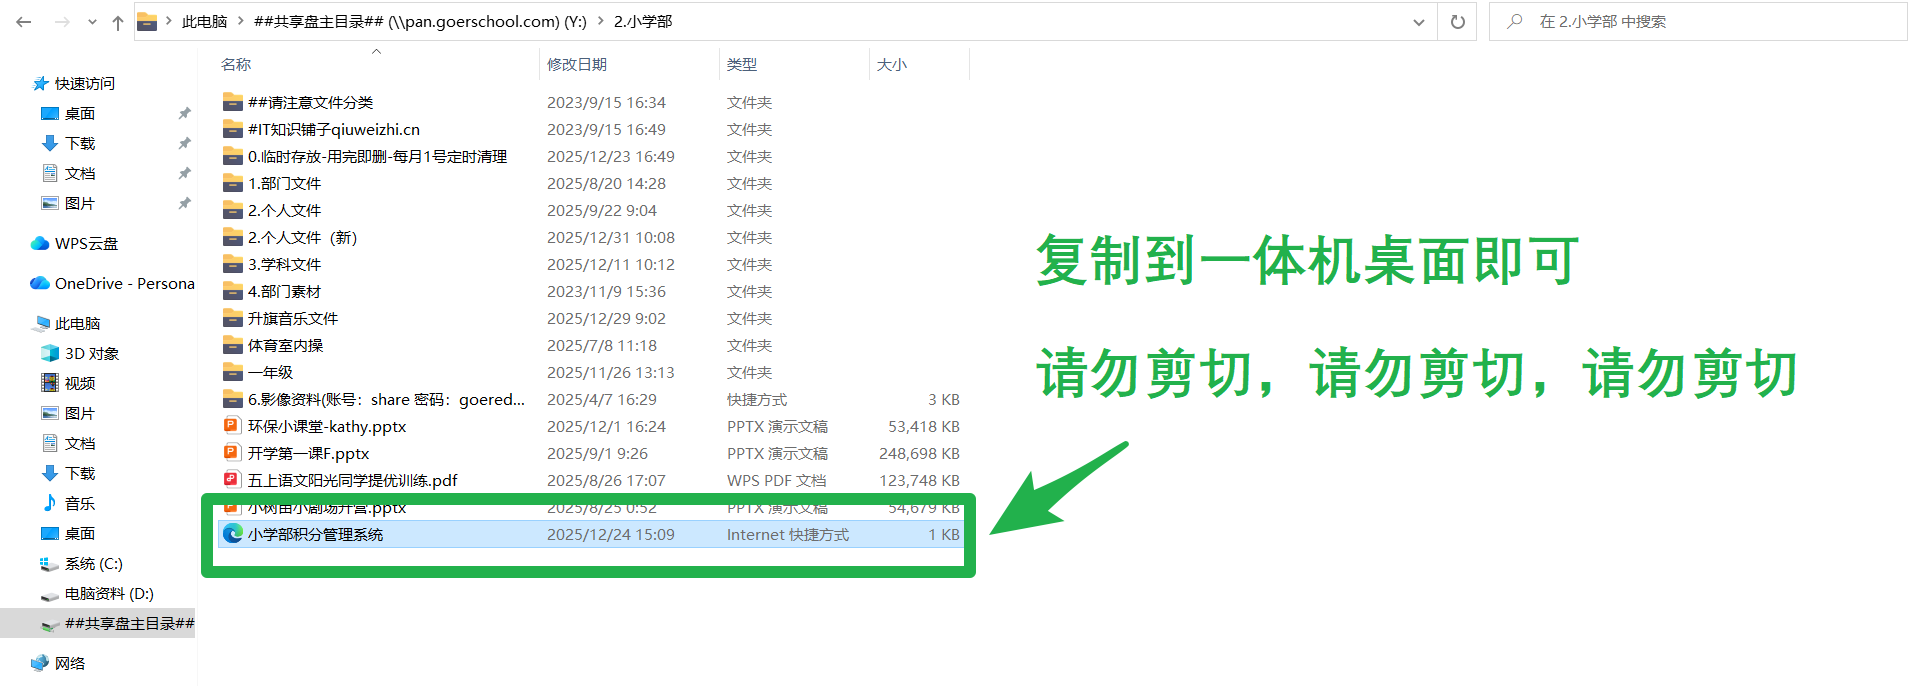Select the 0.临时存放 folder
The height and width of the screenshot is (686, 1920).
(377, 156)
